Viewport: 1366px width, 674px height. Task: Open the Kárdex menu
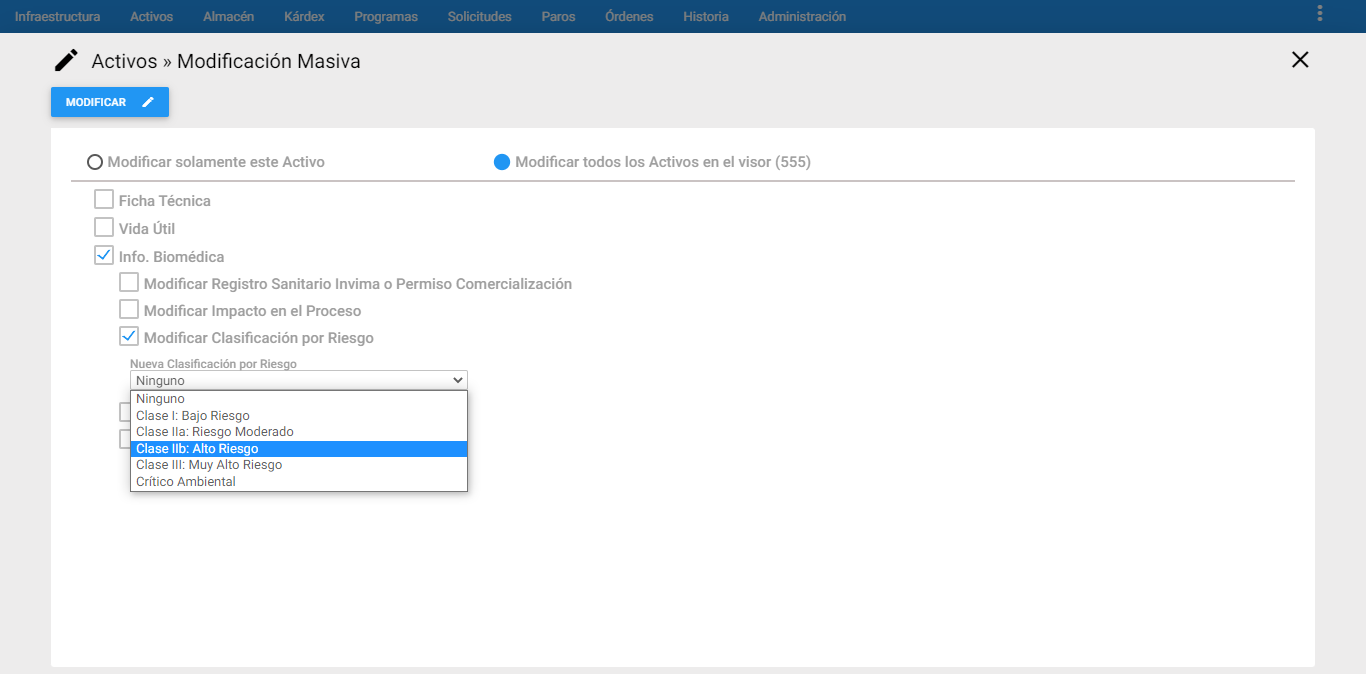tap(304, 16)
